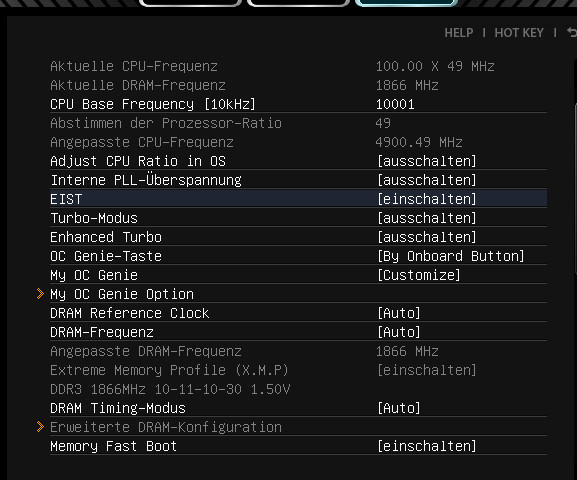Select CPU Base Frequency [10kHz] label
Viewport: 577px width, 480px height.
click(x=153, y=104)
